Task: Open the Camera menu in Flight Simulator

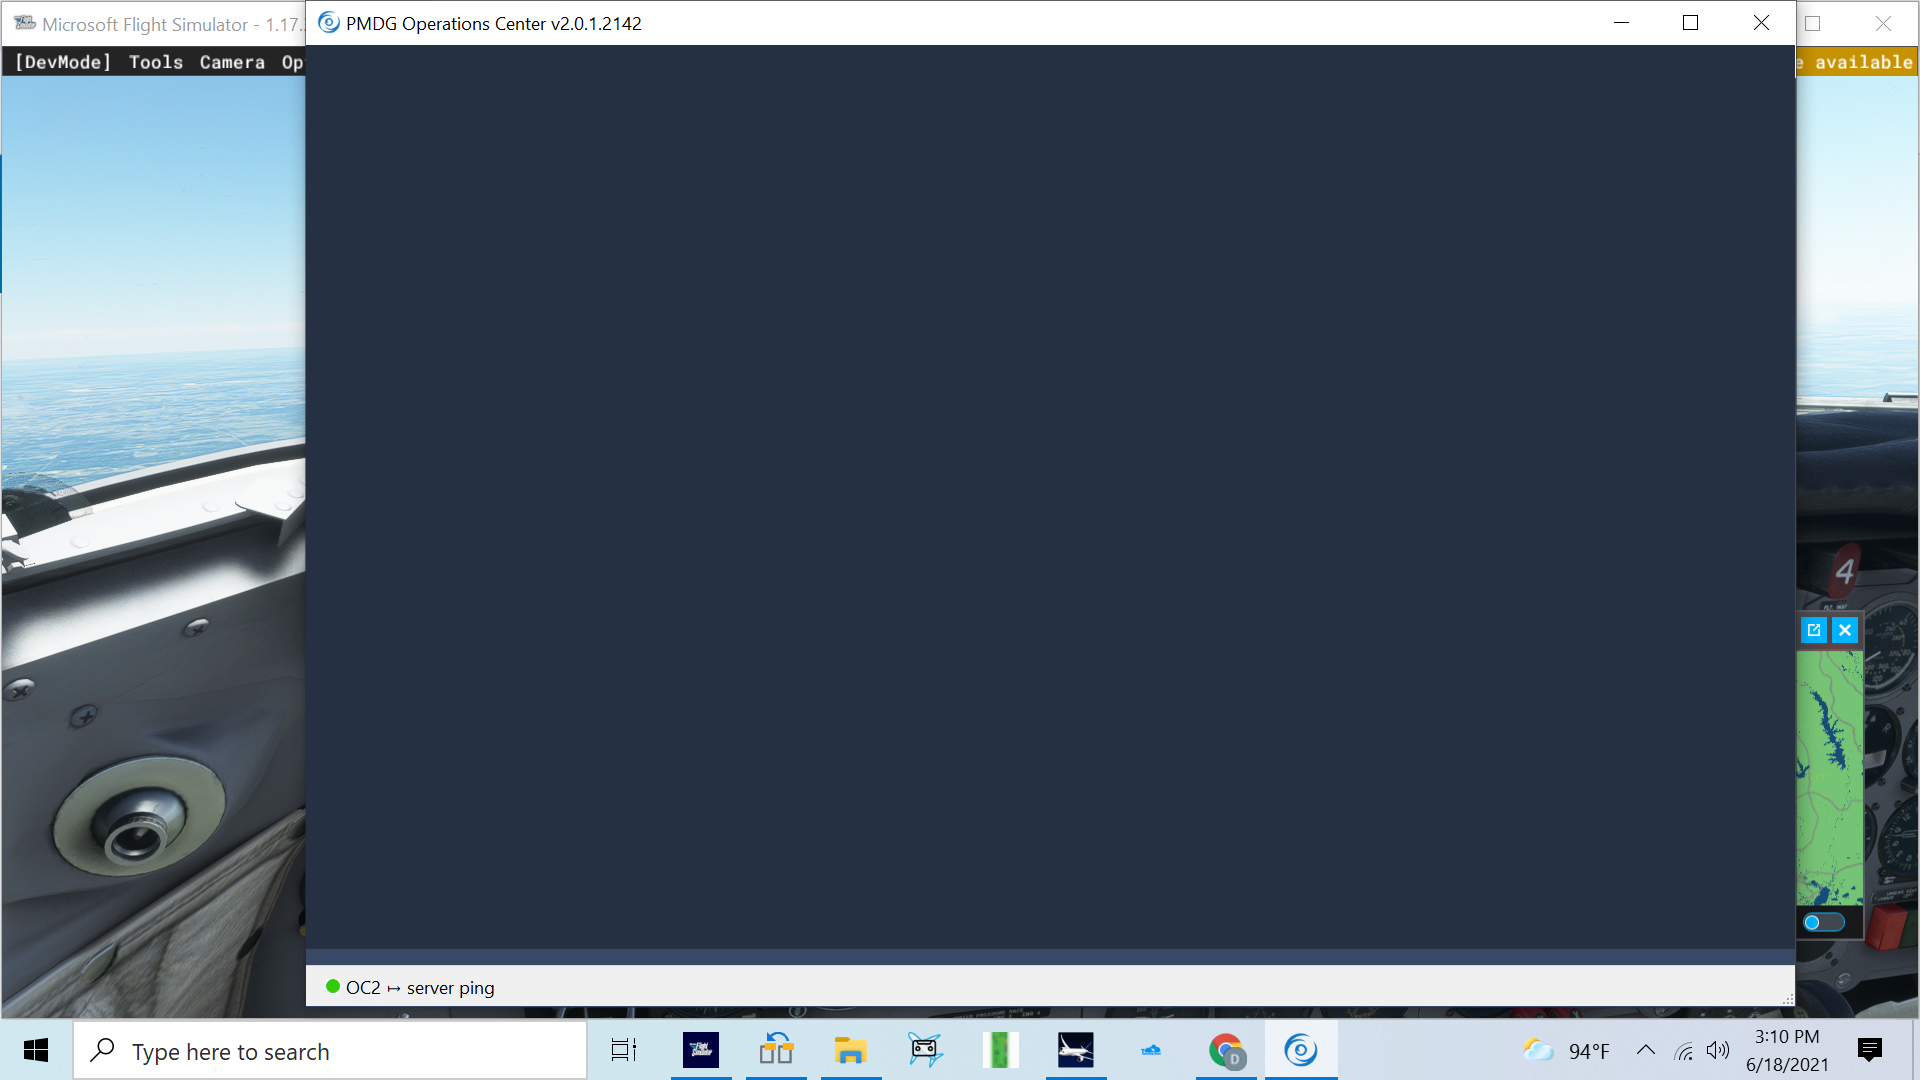Action: pos(232,62)
